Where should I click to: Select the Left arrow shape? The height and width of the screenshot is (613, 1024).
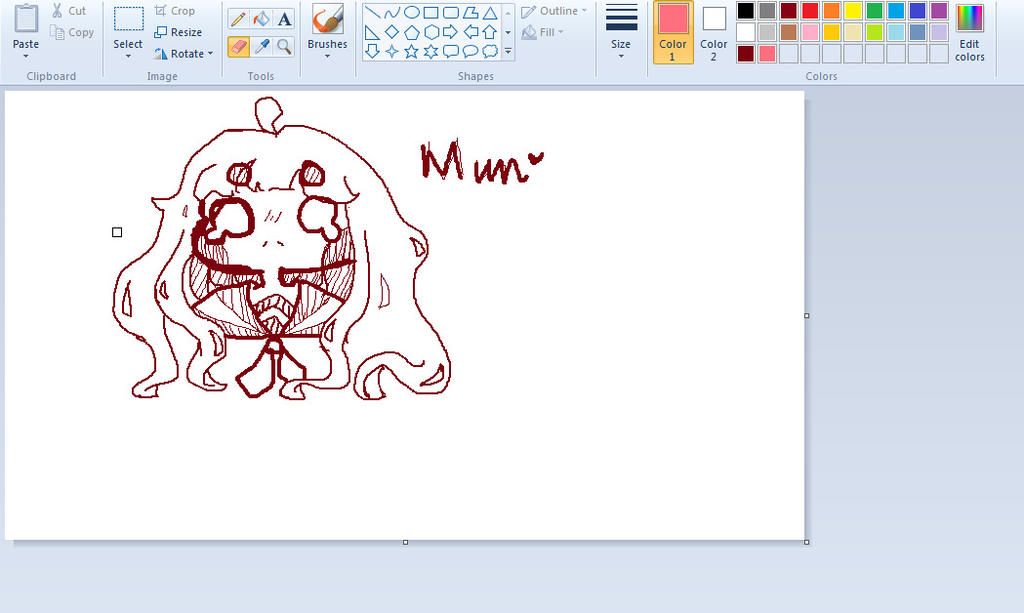(x=470, y=32)
